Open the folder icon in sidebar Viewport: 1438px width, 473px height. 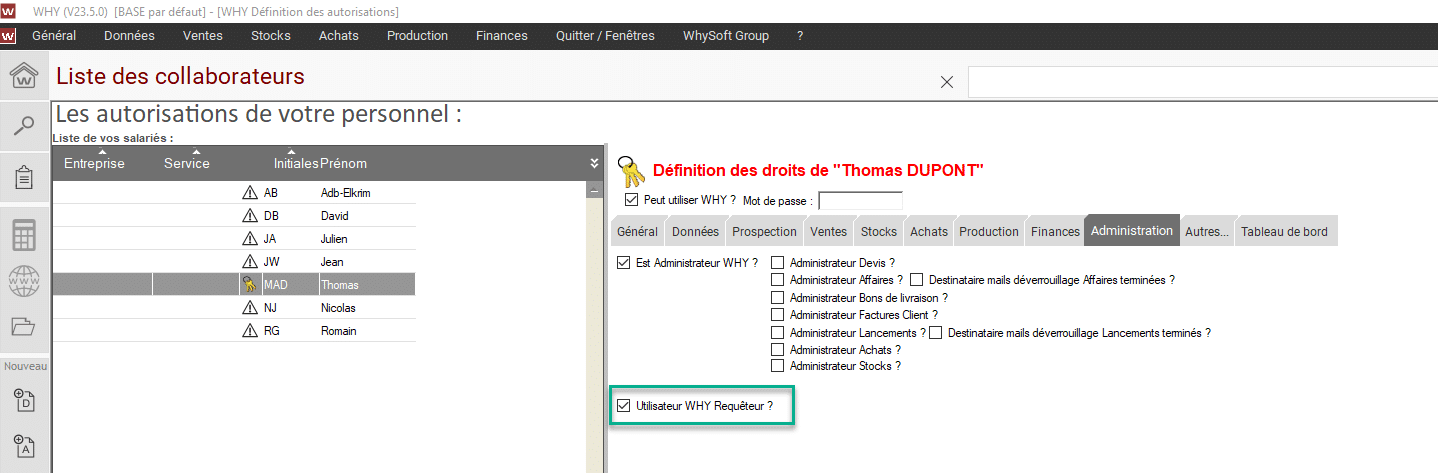(24, 326)
